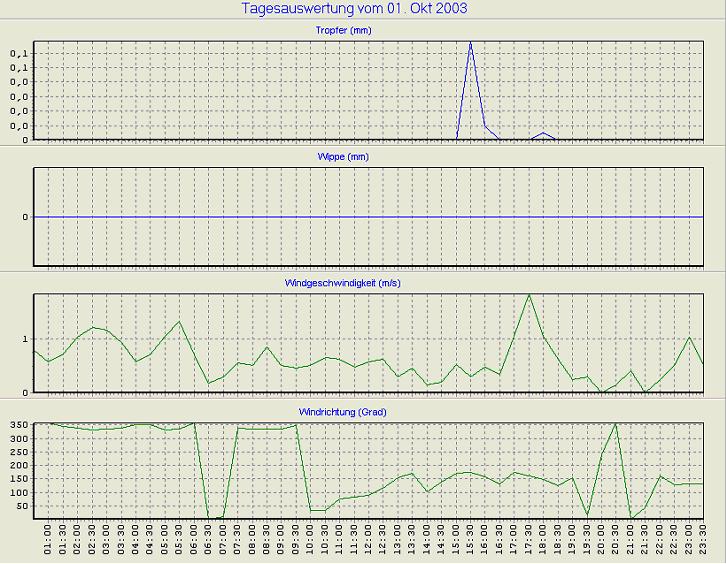
Task: Click the wind direction spike at 20:30
Action: click(616, 424)
